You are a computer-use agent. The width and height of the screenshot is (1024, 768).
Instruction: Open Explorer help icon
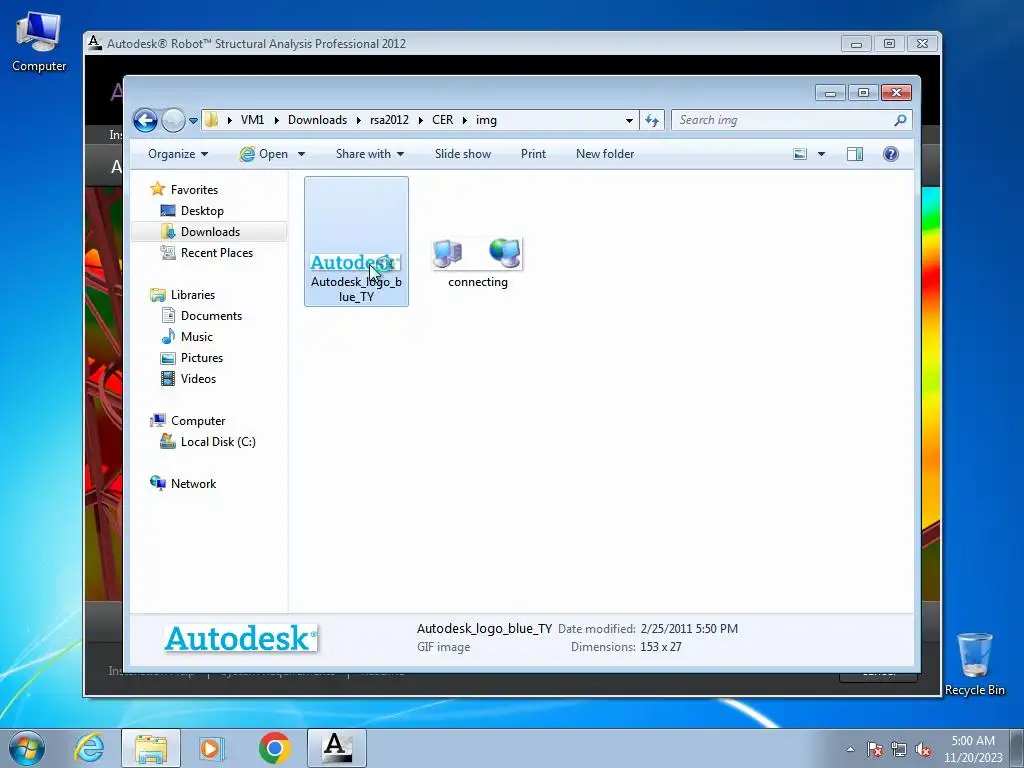pyautogui.click(x=891, y=154)
